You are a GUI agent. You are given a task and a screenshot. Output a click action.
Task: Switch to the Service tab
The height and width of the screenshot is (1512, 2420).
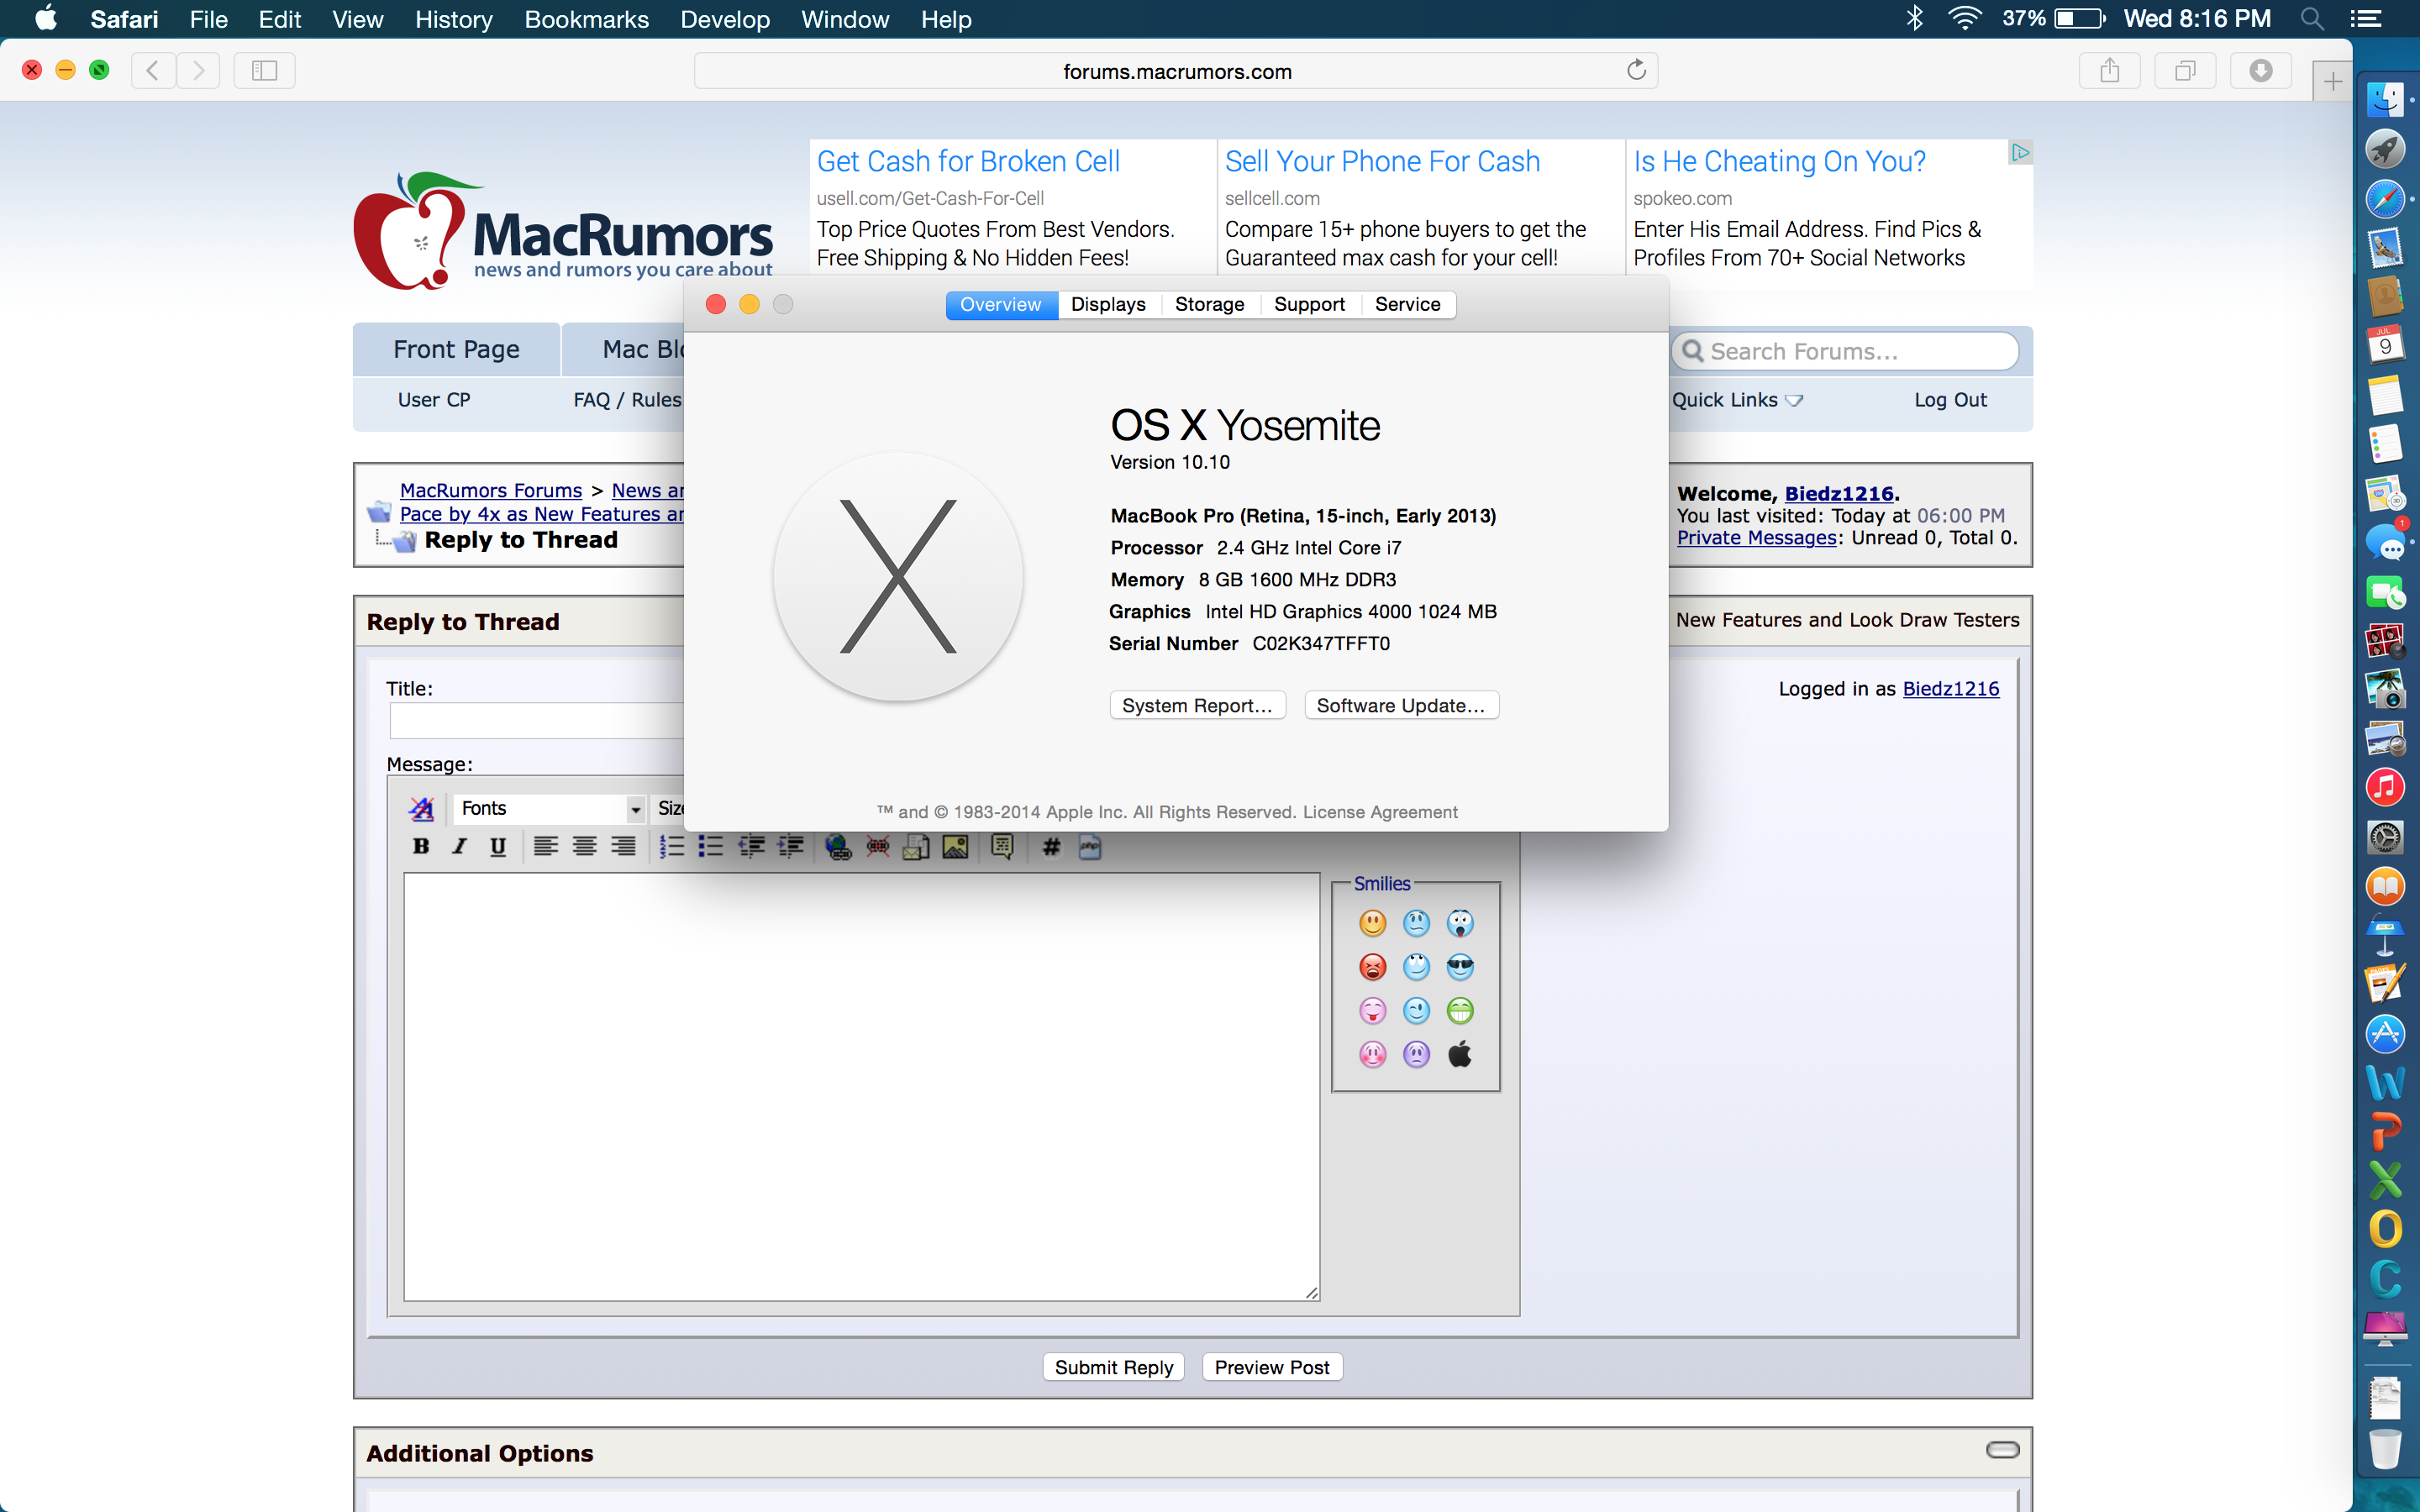[x=1407, y=304]
